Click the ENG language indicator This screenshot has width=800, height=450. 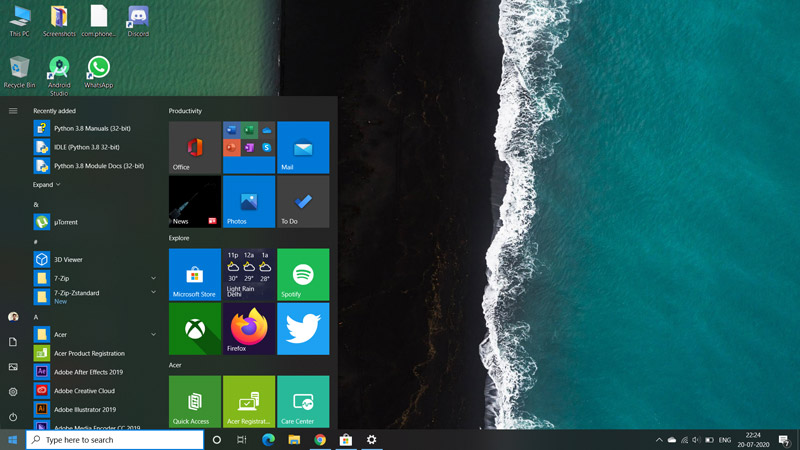coord(725,440)
